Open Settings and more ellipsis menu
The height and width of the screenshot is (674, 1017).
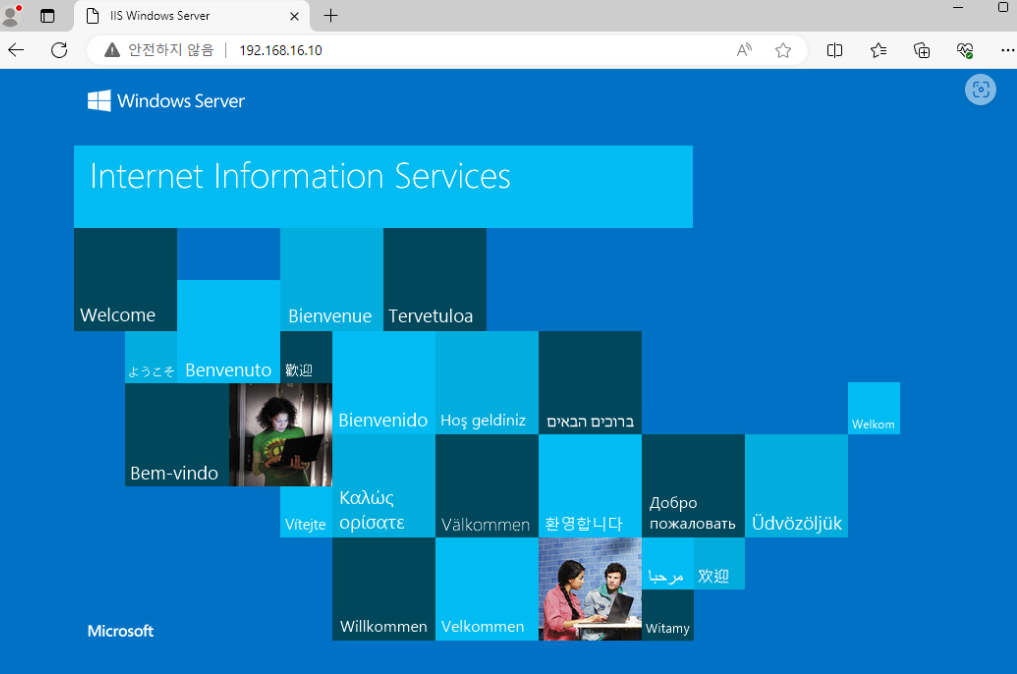point(1007,50)
